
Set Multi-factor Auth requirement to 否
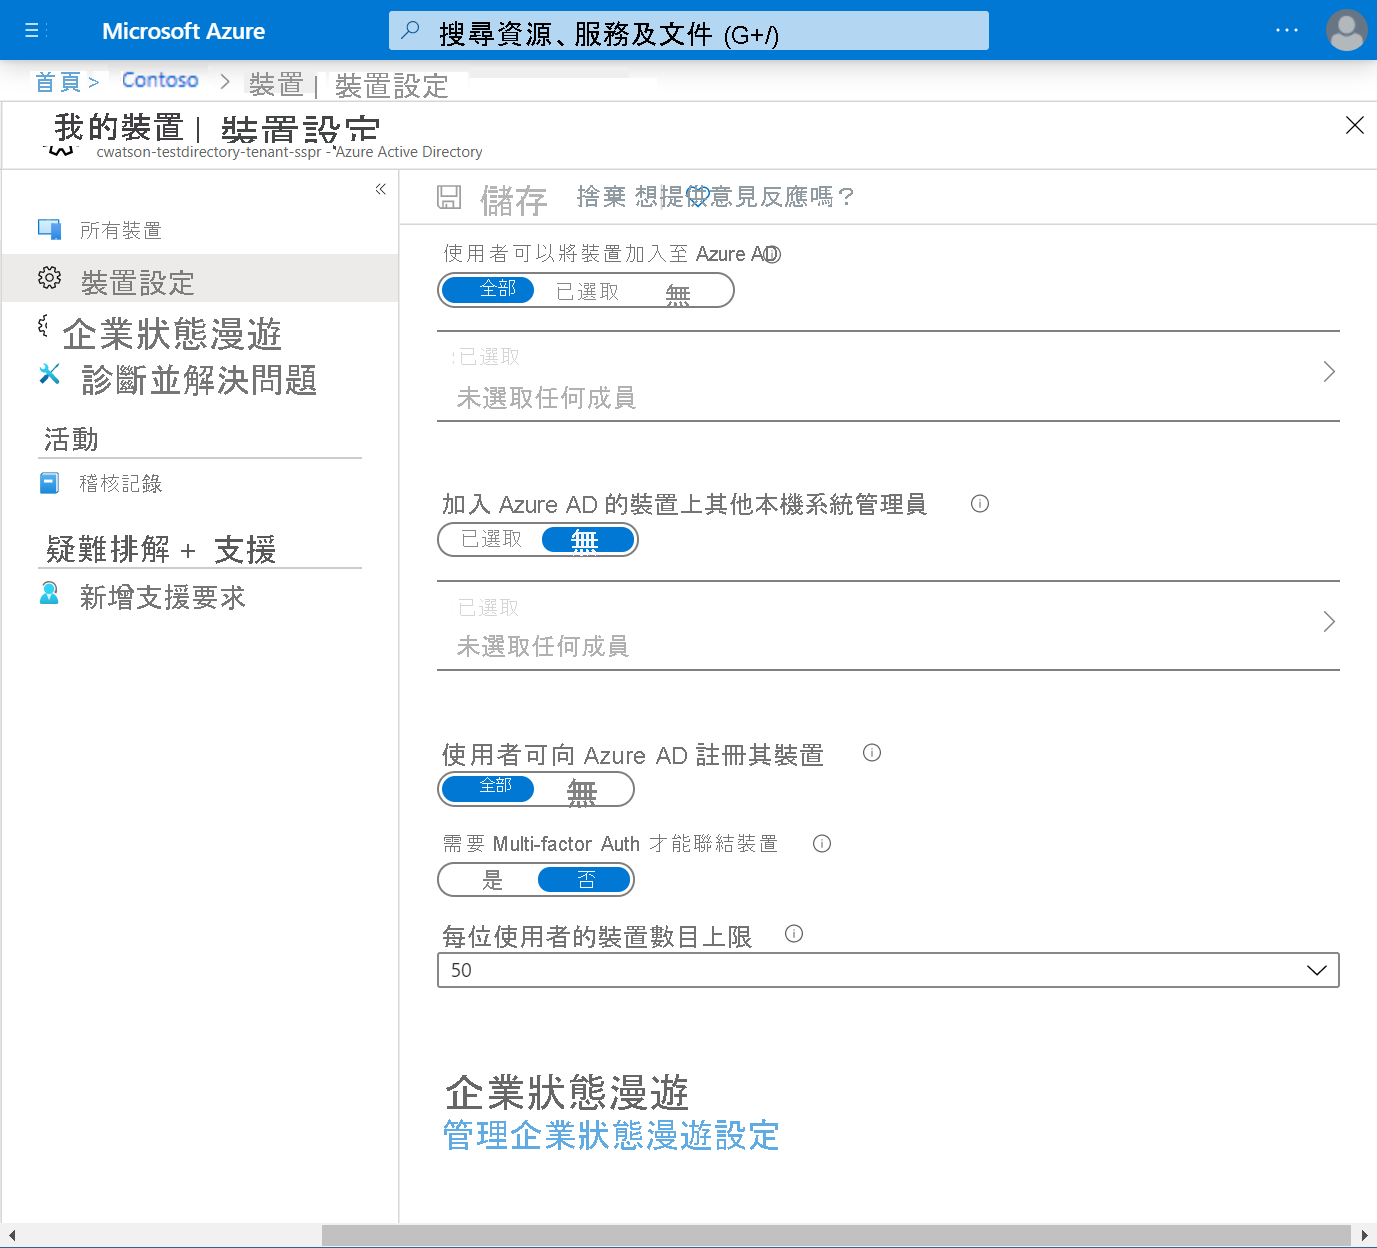(585, 880)
